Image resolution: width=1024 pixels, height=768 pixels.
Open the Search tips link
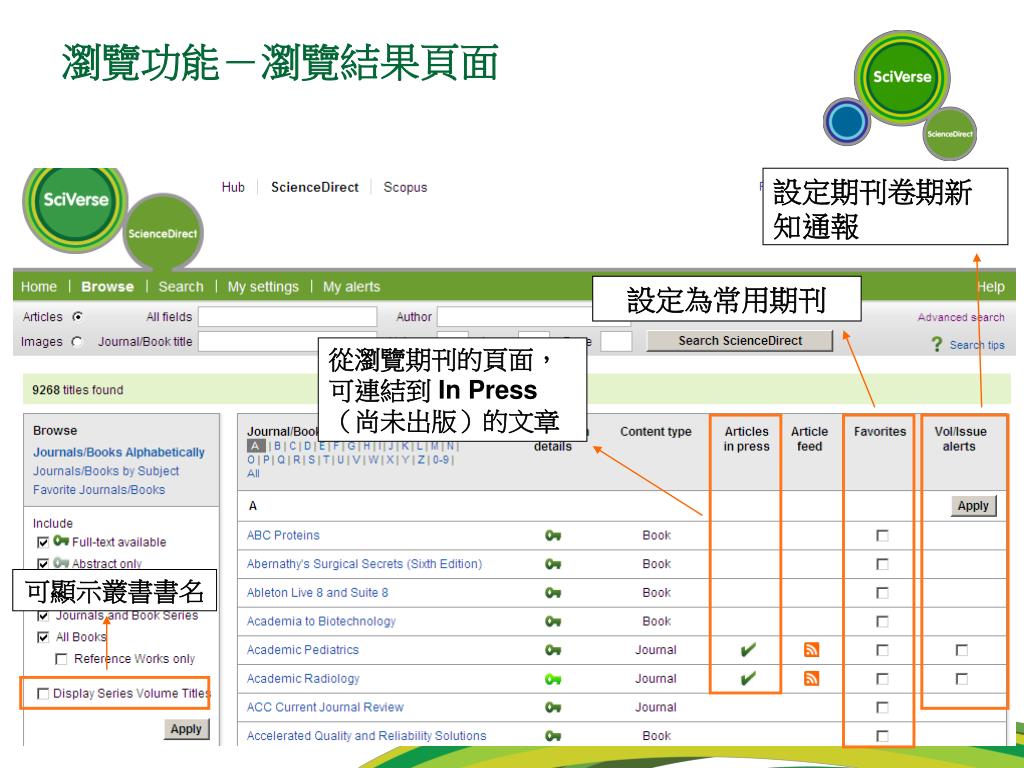point(977,345)
